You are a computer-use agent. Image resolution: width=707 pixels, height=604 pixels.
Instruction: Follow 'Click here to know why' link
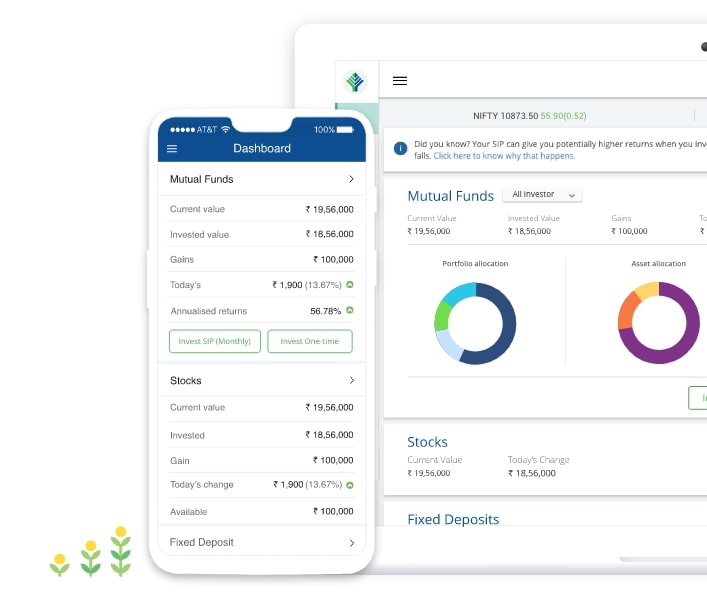(x=504, y=156)
